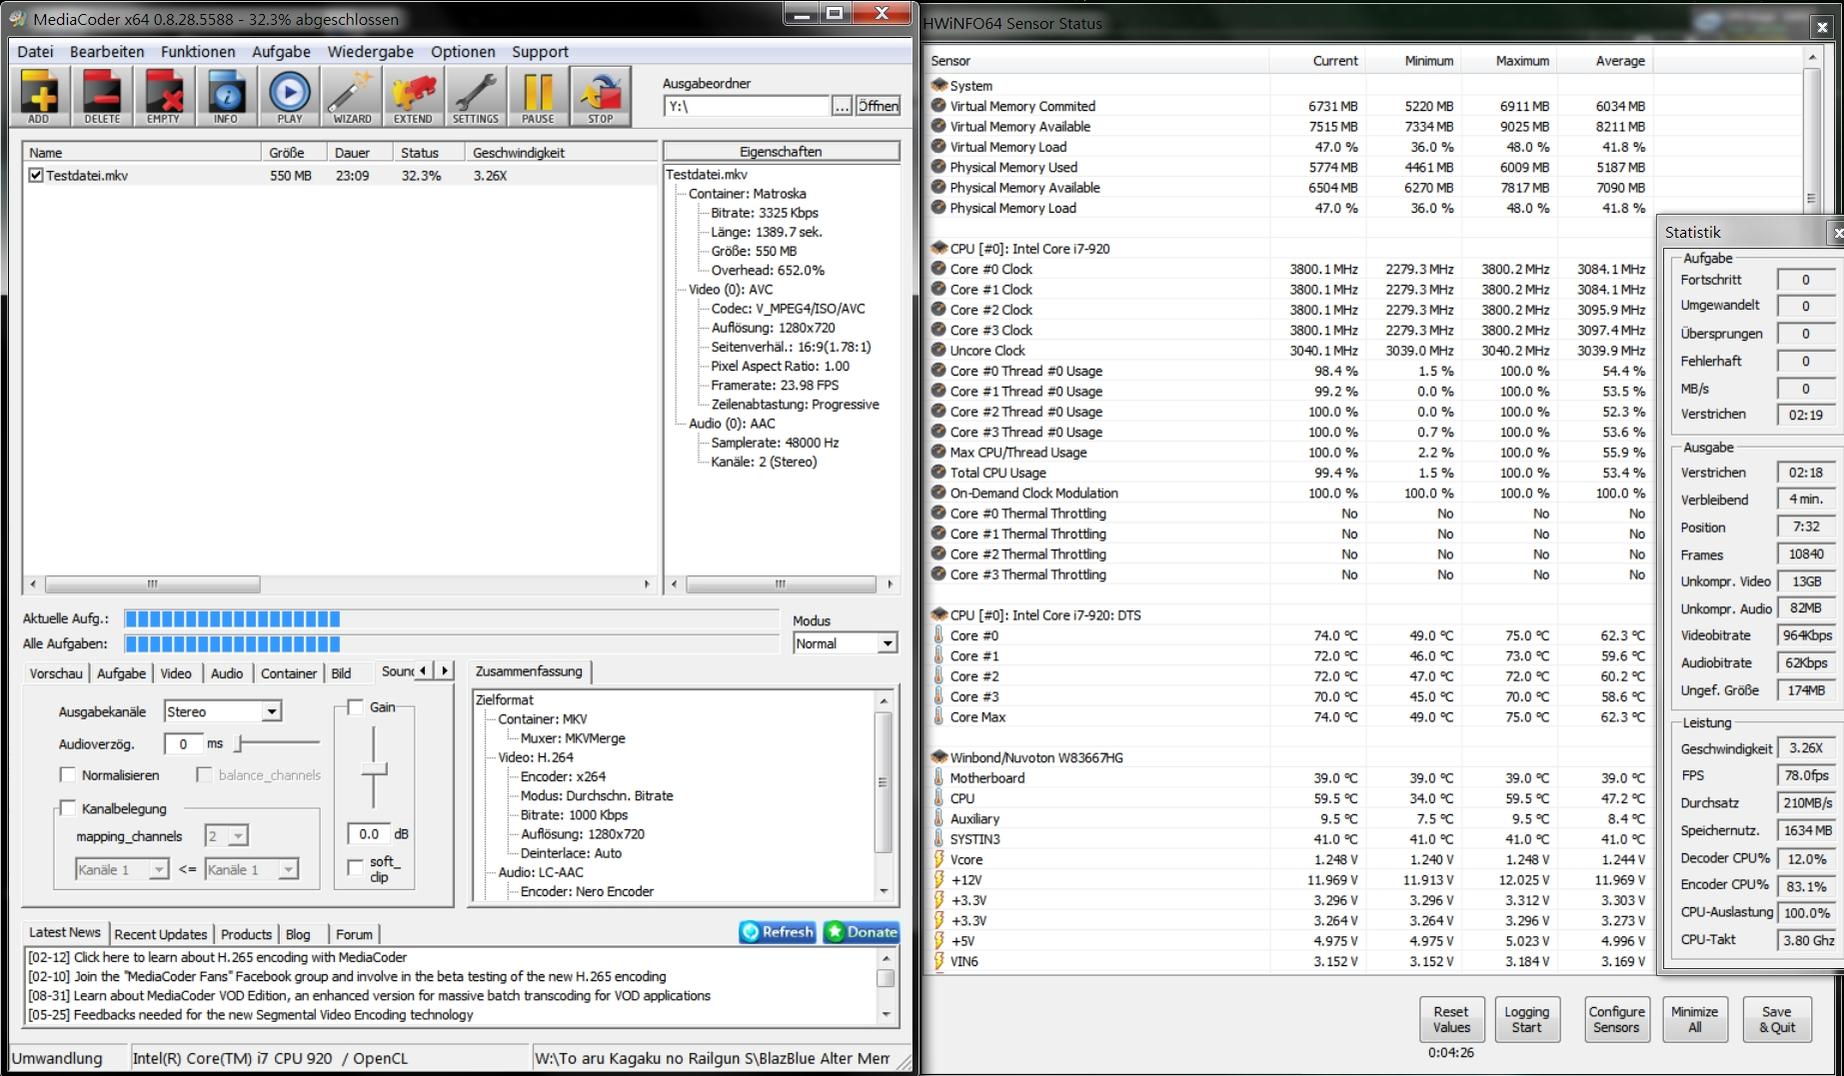Click the Vcore voltage lightning icon
Viewport: 1844px width, 1076px height.
pos(938,859)
